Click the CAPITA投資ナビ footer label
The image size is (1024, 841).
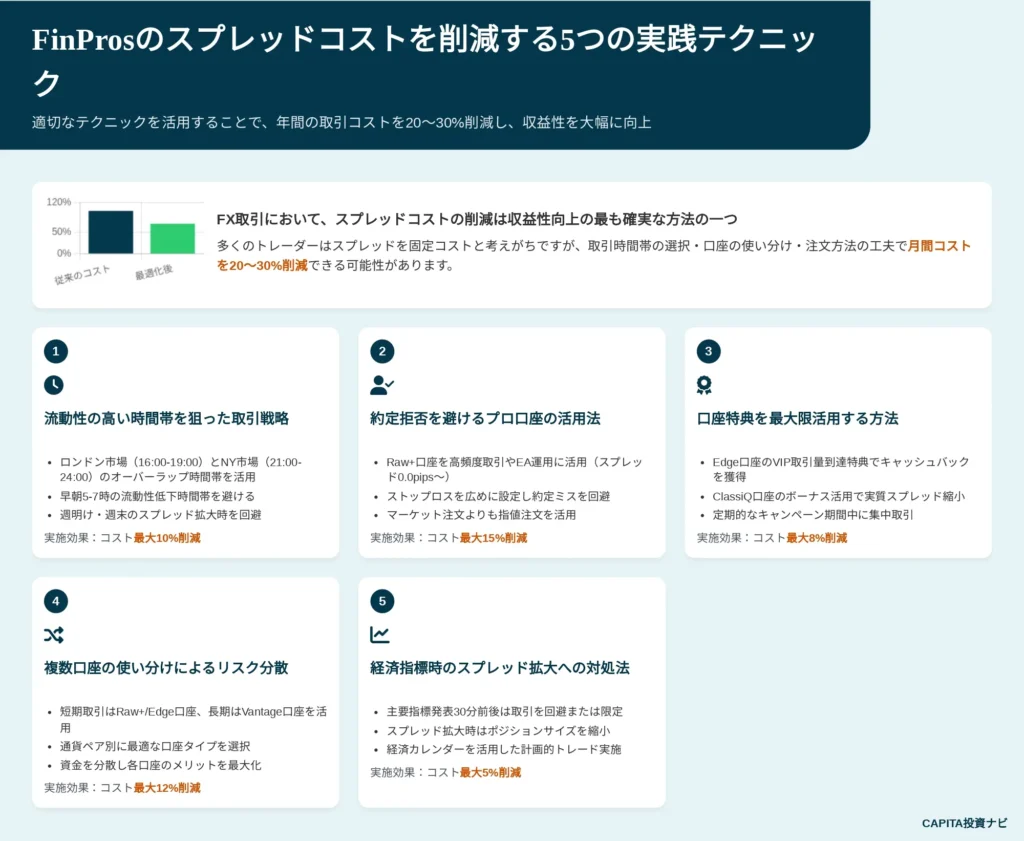tap(965, 823)
